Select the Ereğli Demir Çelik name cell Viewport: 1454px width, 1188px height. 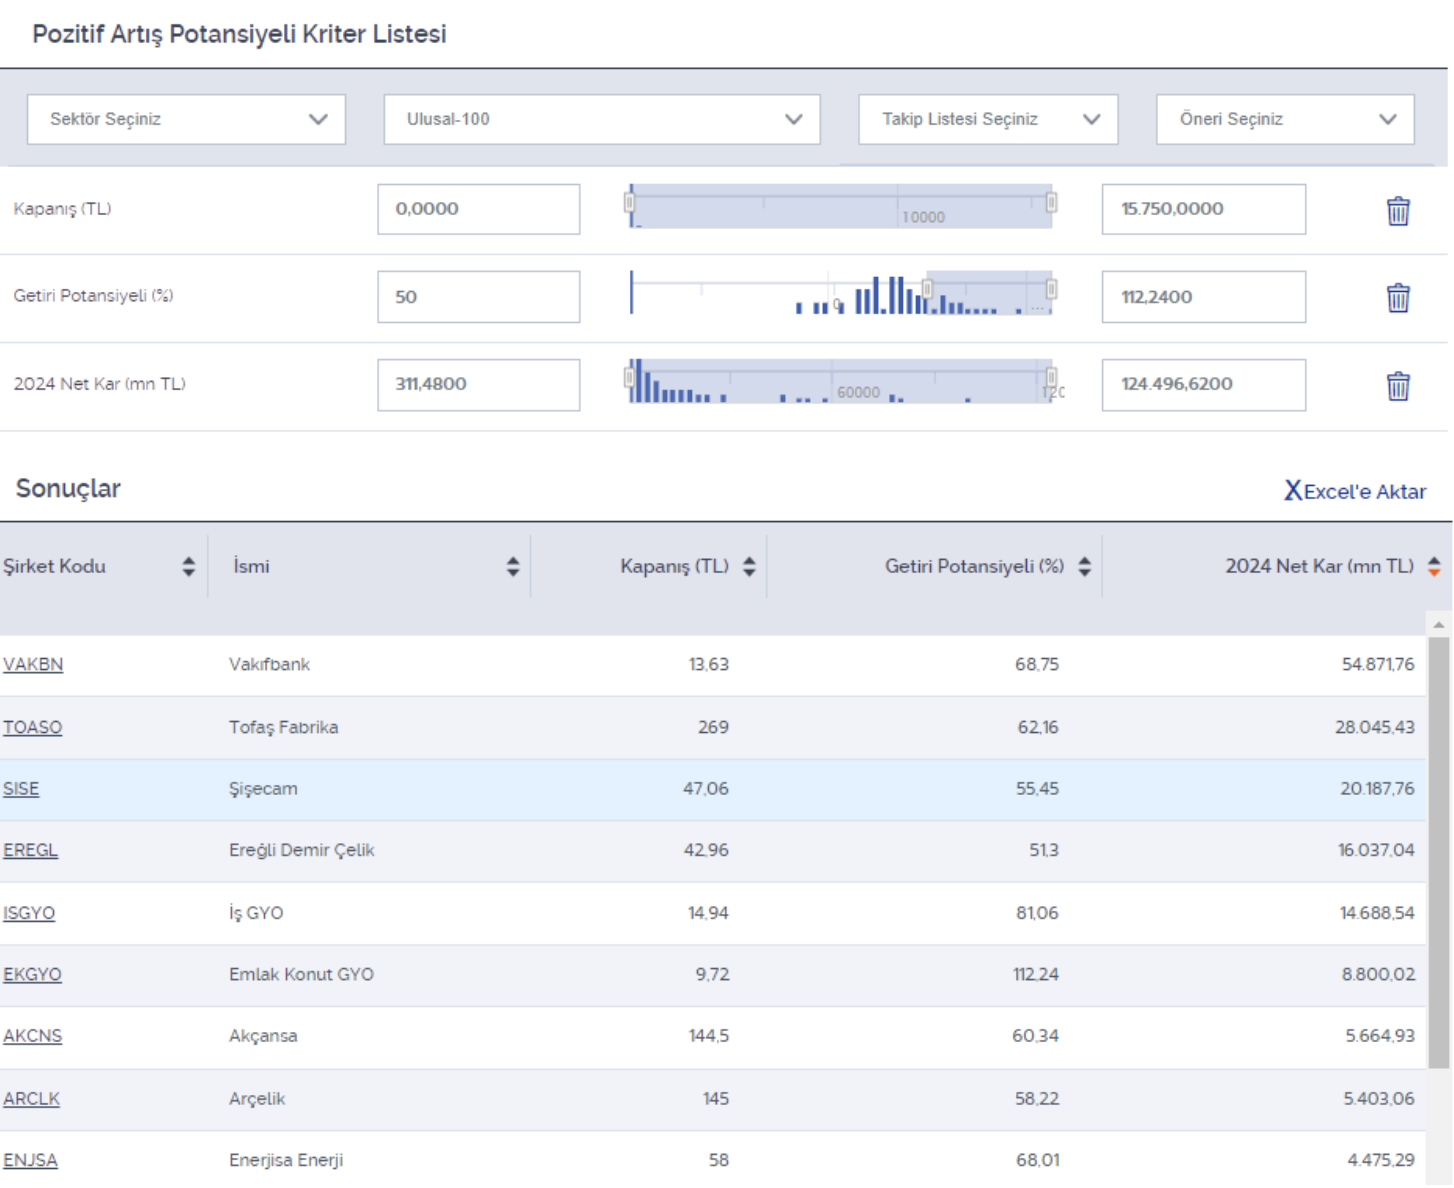pyautogui.click(x=302, y=851)
